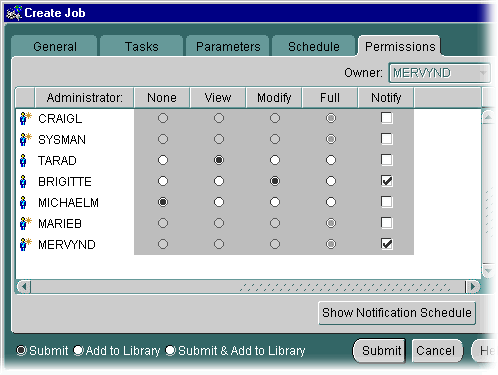Click the super administrator icon beside MARIEB
Image resolution: width=498 pixels, height=375 pixels.
(26, 223)
